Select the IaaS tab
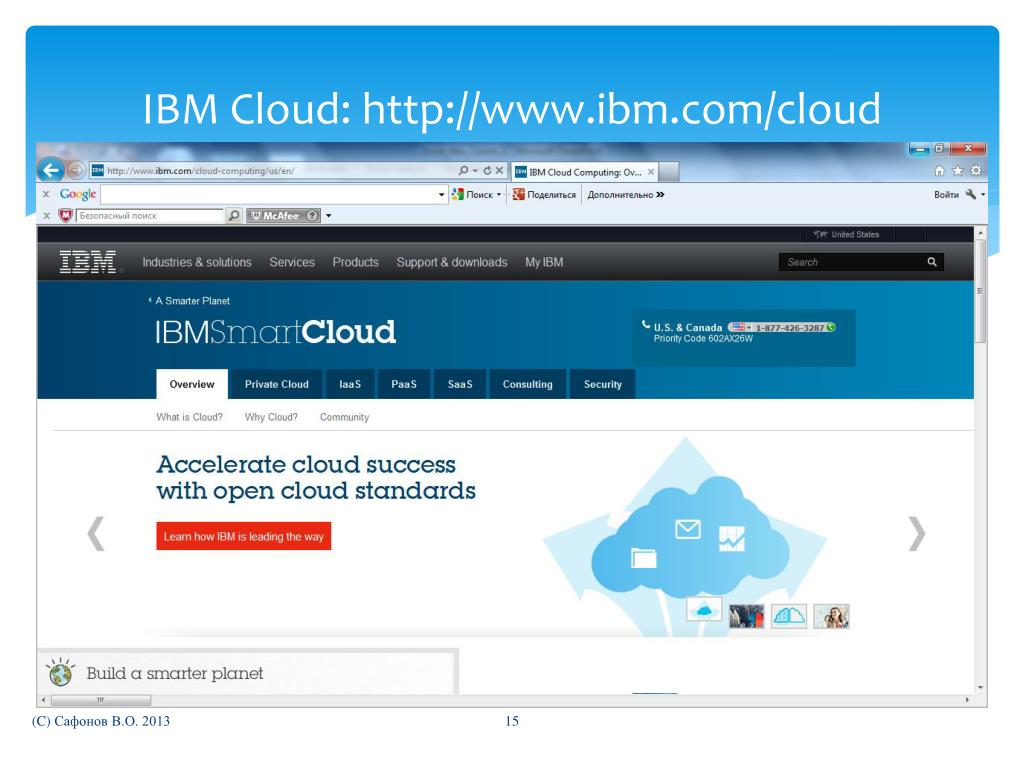The height and width of the screenshot is (768, 1024). [x=350, y=384]
